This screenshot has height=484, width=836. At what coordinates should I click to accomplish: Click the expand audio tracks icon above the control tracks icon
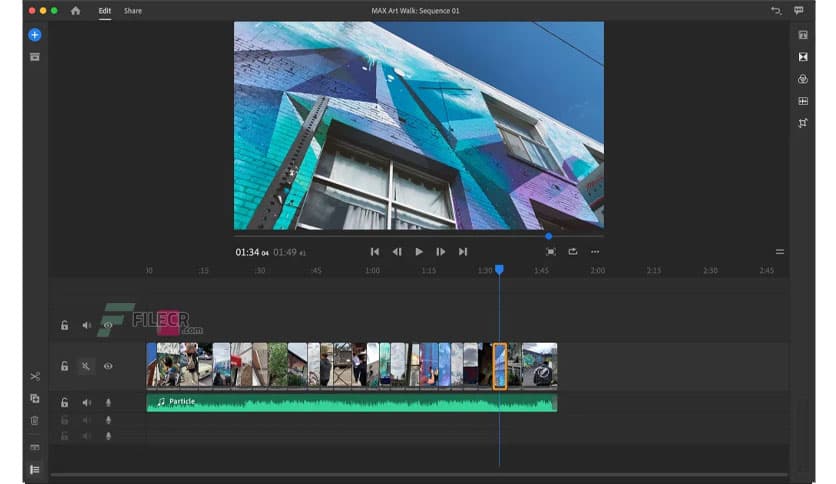(x=35, y=448)
